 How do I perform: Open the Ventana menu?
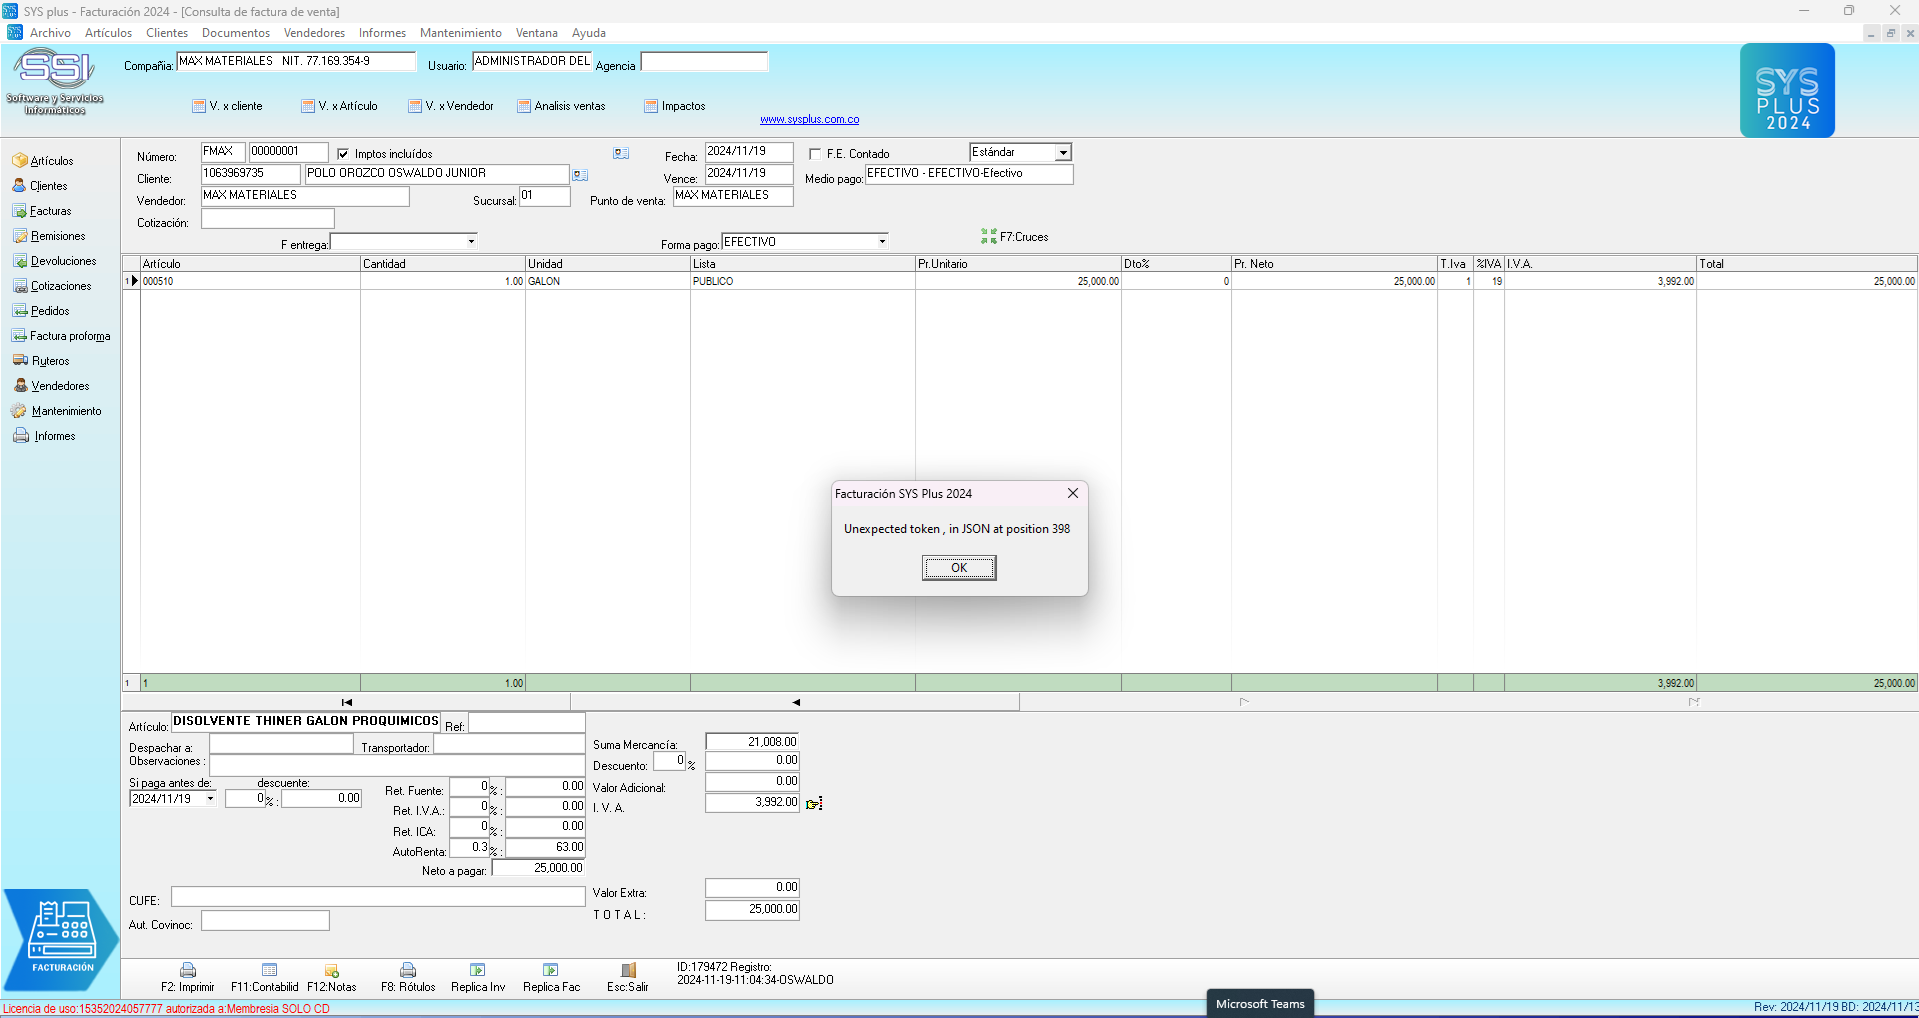(537, 33)
